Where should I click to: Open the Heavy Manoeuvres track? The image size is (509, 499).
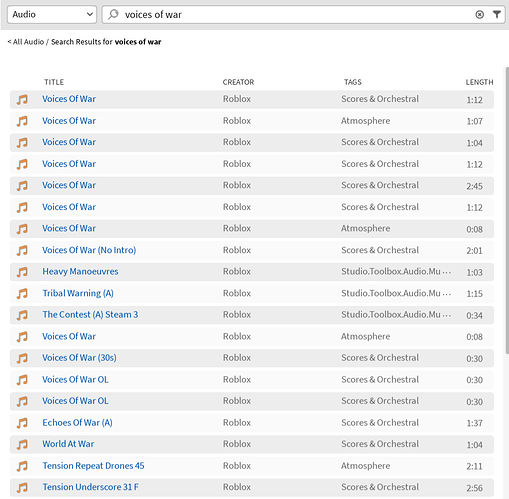tap(80, 272)
